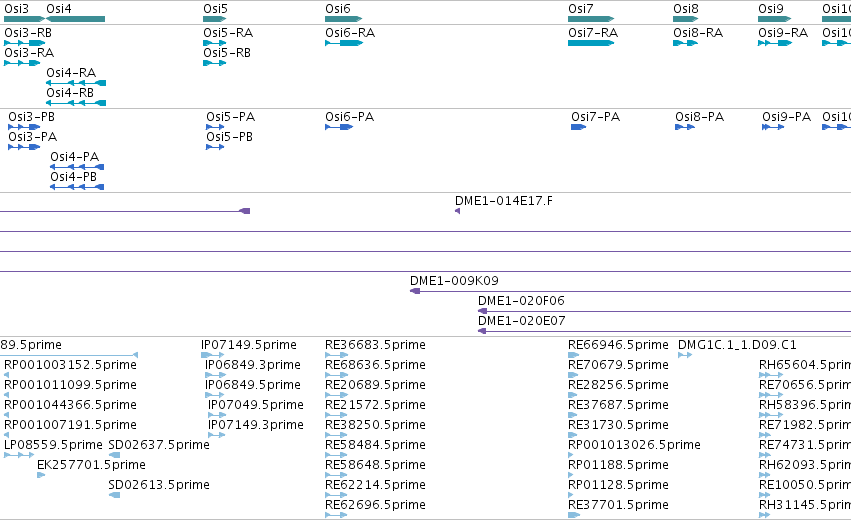Select EST RE62696.5prime

[x=336, y=516]
